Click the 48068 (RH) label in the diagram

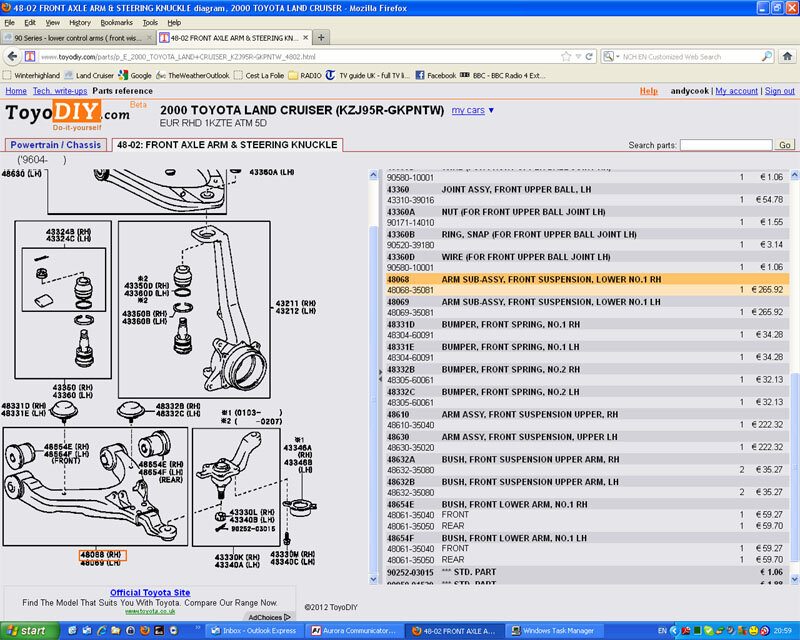pyautogui.click(x=102, y=555)
